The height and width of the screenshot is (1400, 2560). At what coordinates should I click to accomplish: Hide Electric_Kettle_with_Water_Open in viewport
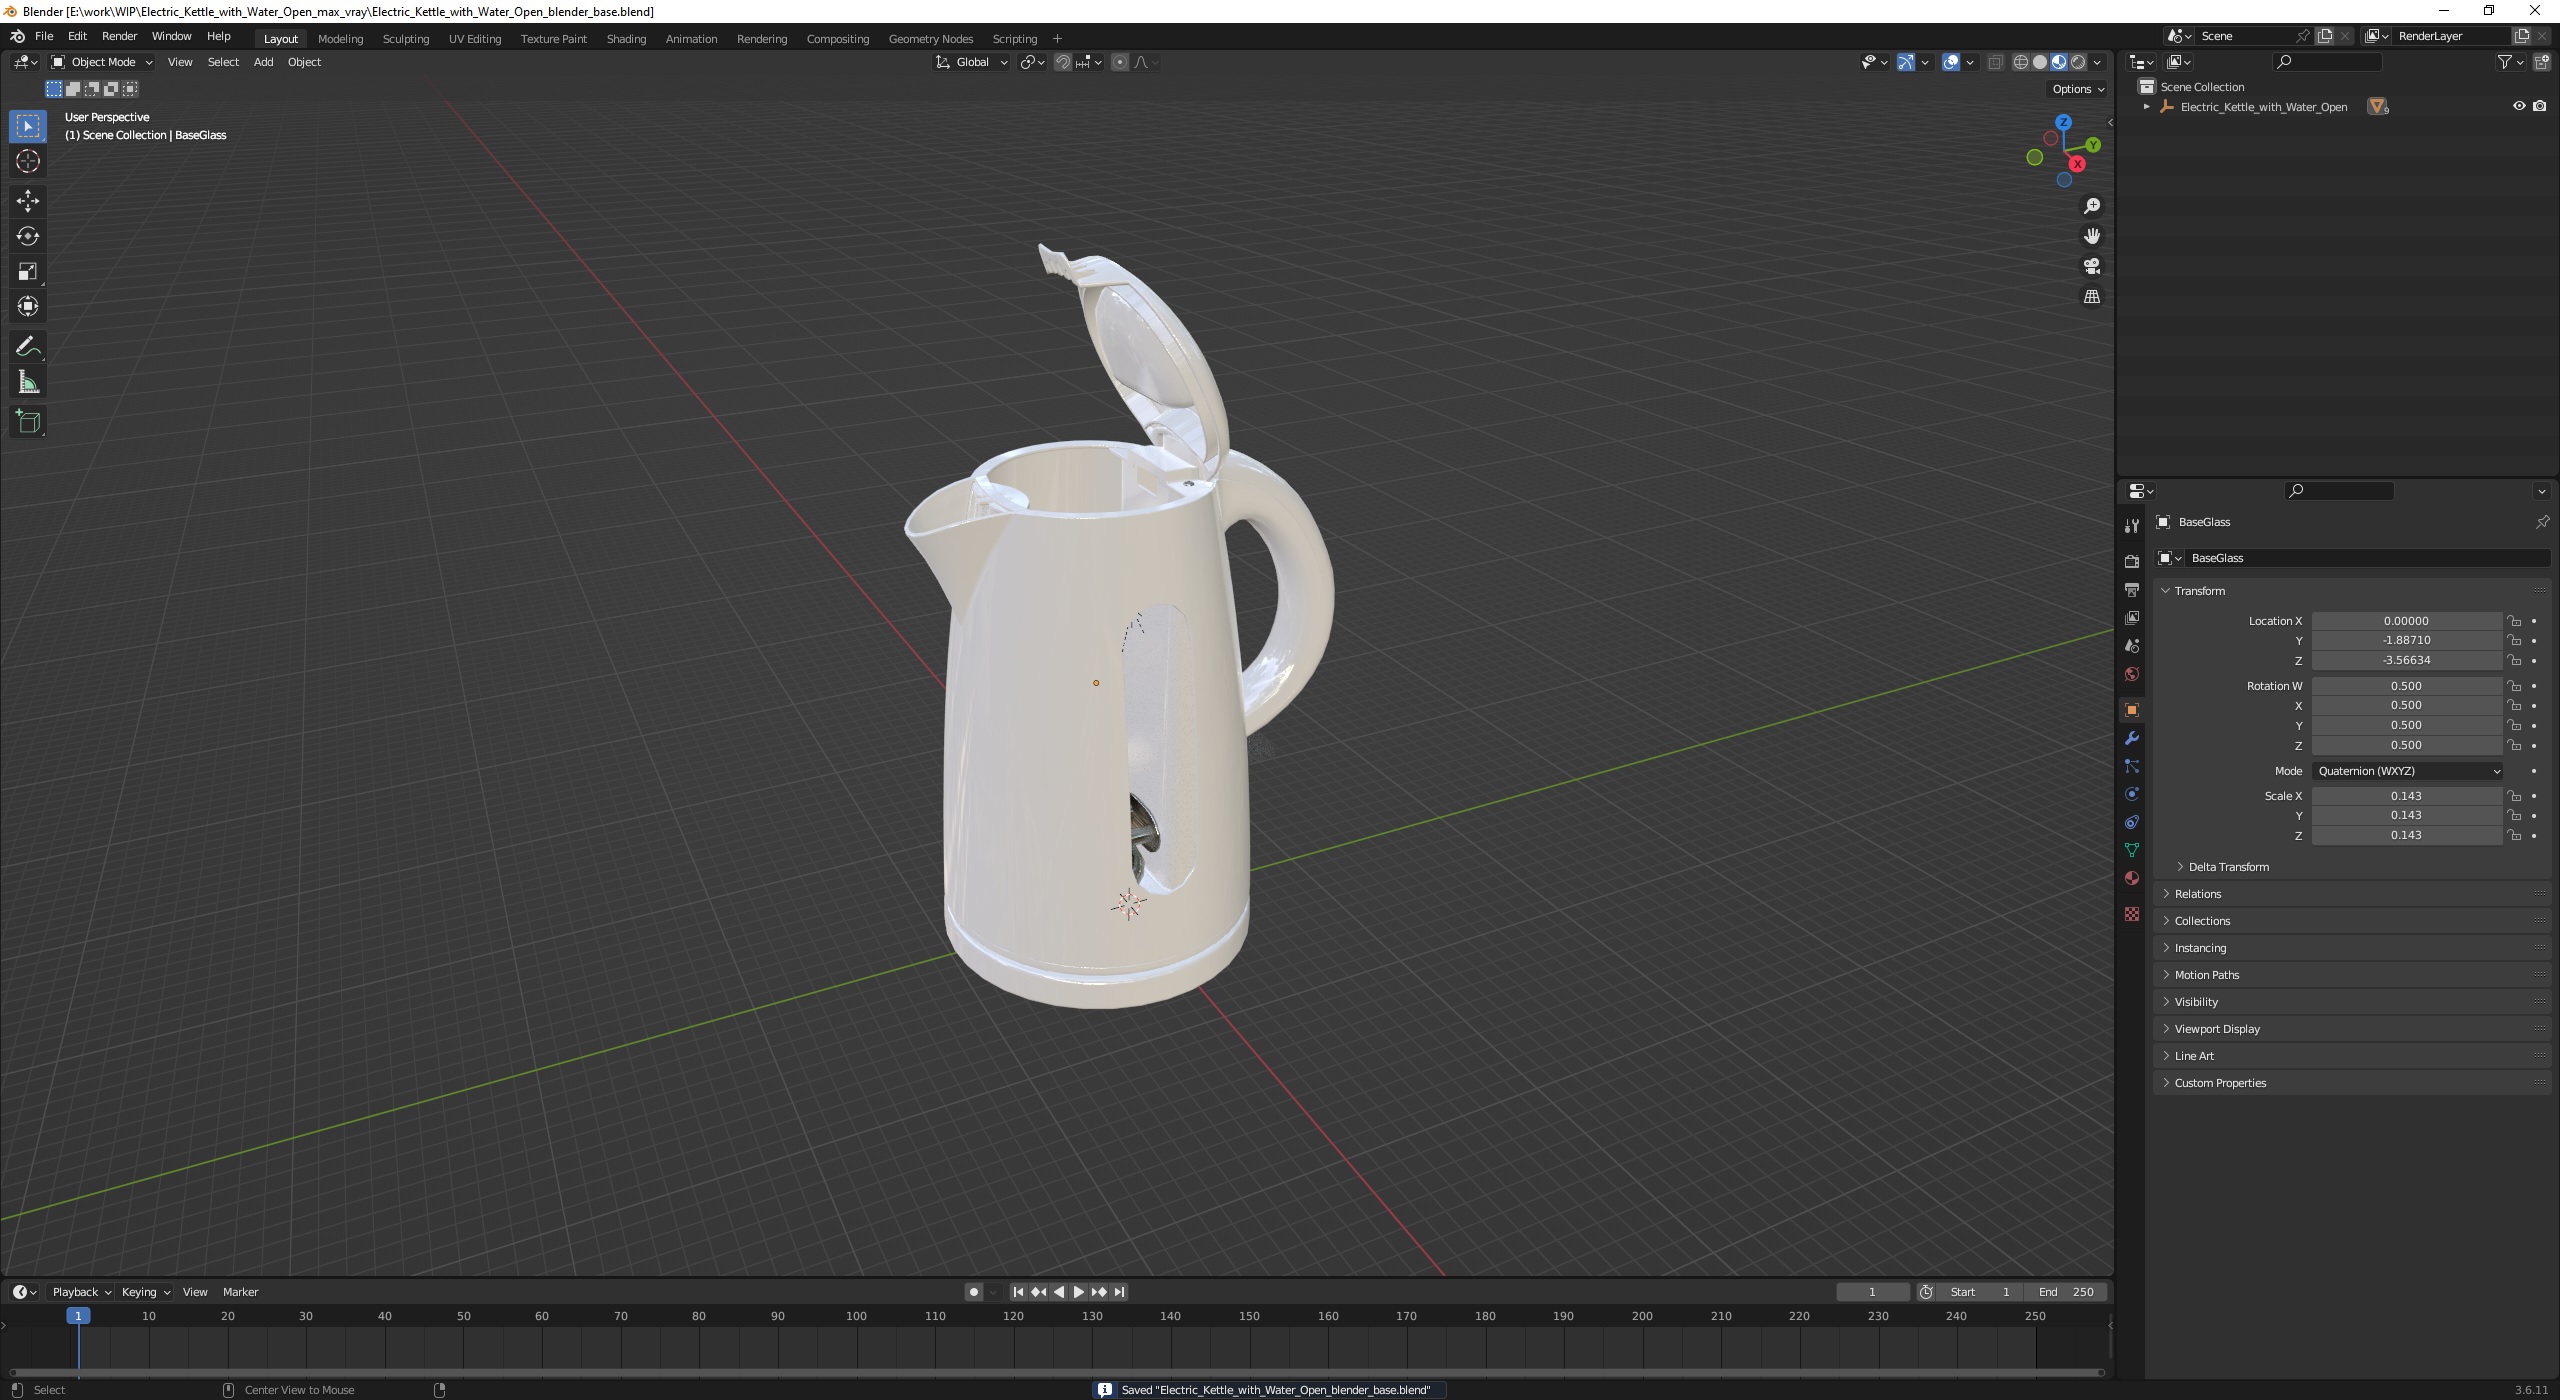tap(2518, 106)
